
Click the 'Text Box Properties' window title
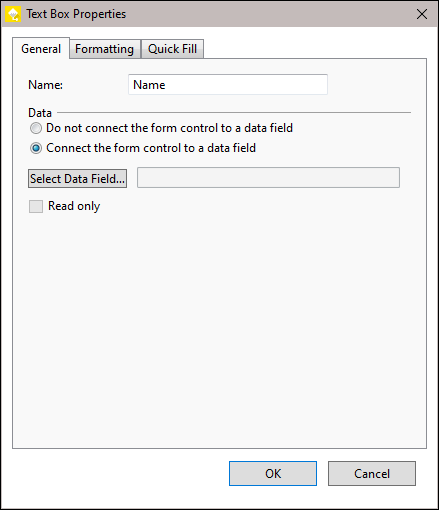coord(76,14)
